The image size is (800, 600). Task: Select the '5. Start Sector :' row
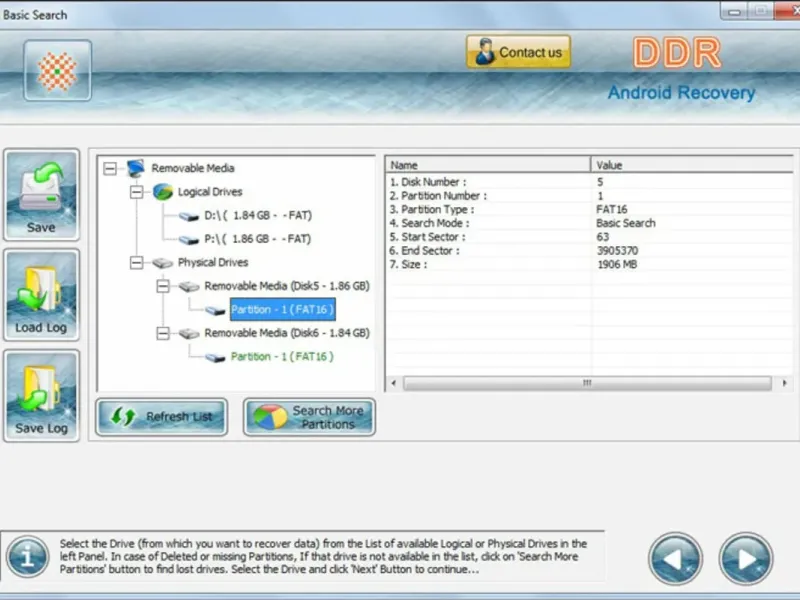click(589, 237)
